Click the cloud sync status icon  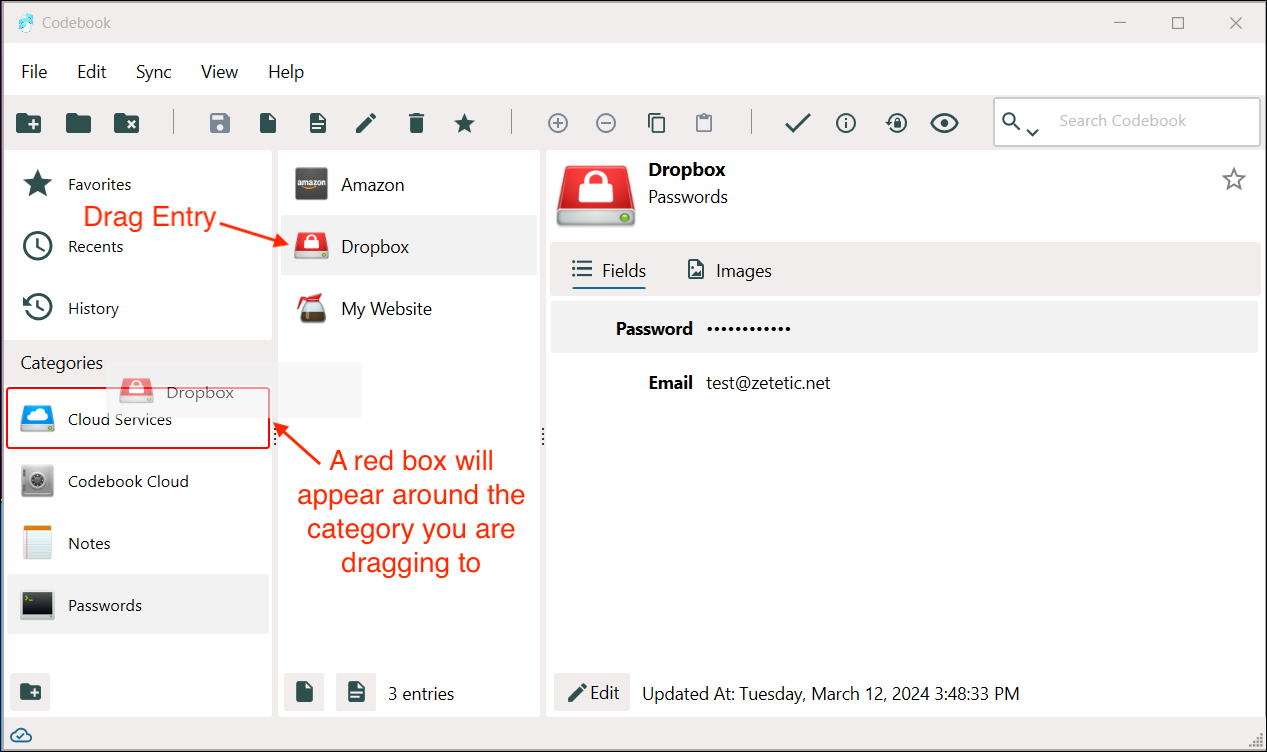[x=21, y=735]
